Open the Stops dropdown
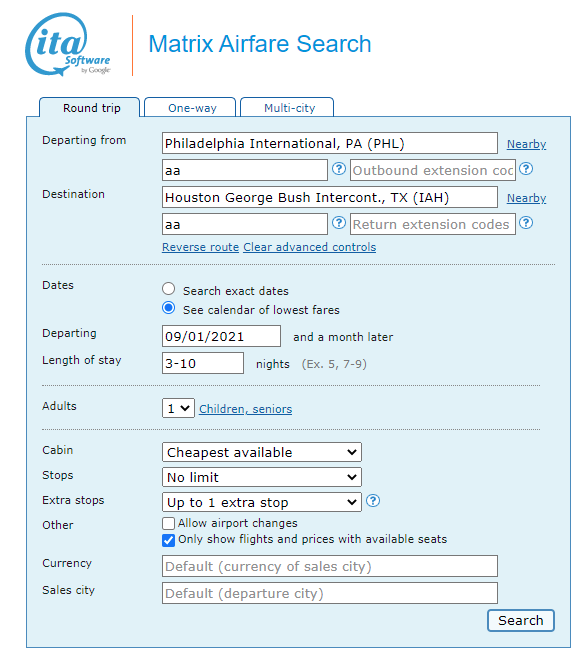 261,477
